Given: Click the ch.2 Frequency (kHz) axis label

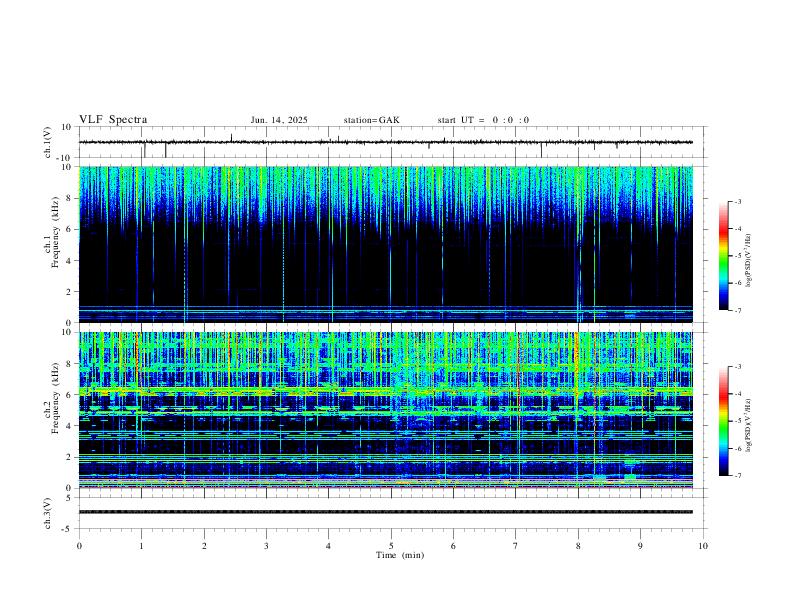Looking at the screenshot, I should (x=51, y=397).
